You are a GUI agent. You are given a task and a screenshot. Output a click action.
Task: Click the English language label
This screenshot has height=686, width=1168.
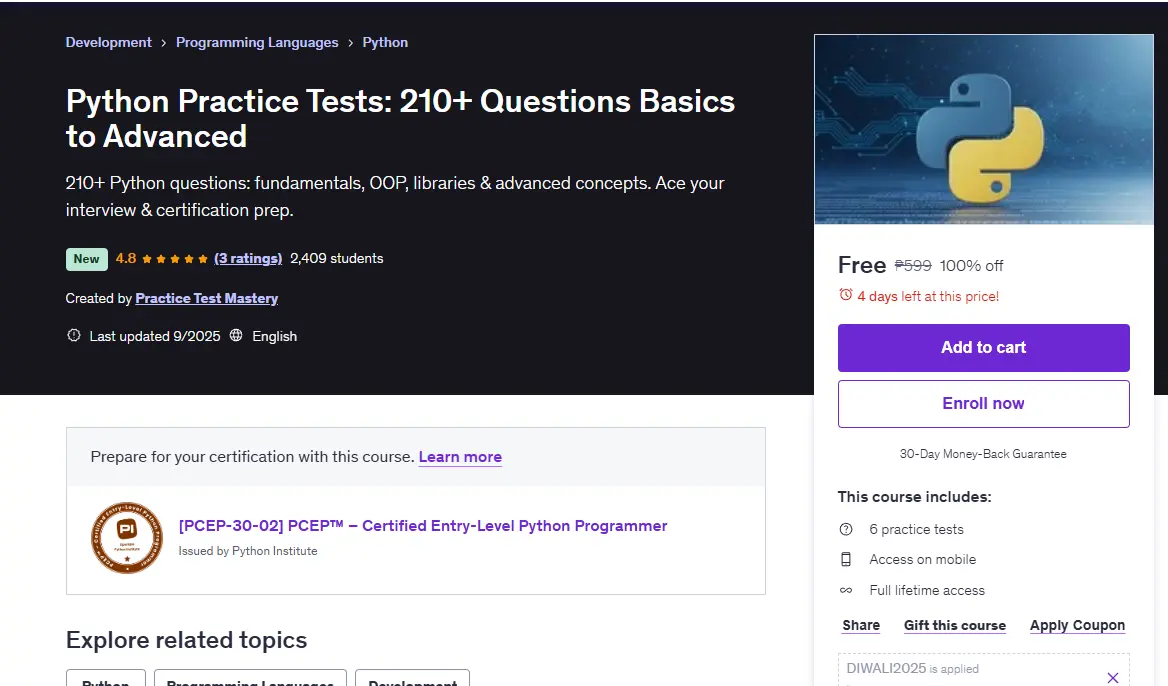click(274, 337)
